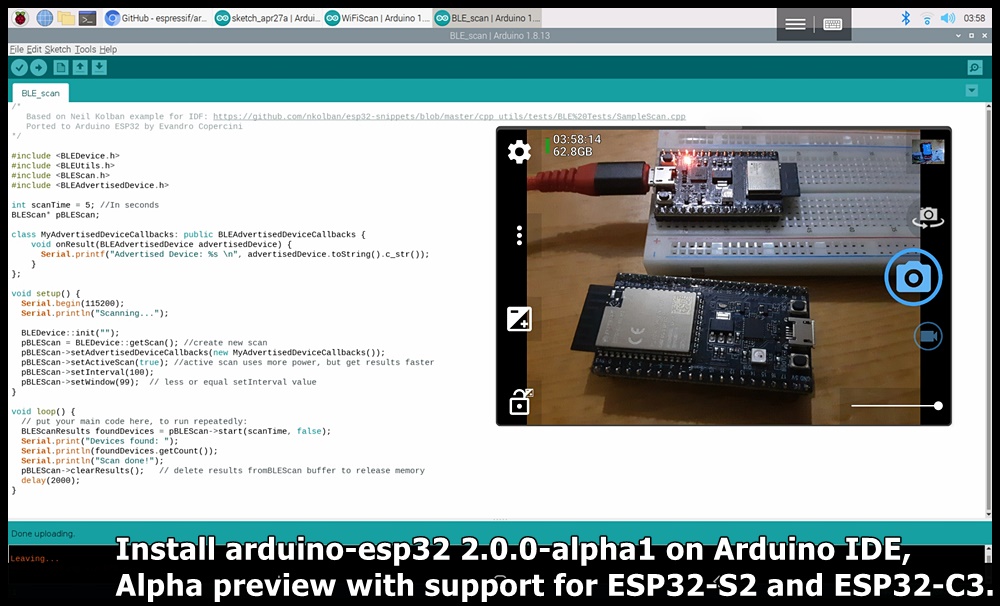Click the 'Done uploading.' status message
1000x606 pixels.
[43, 533]
